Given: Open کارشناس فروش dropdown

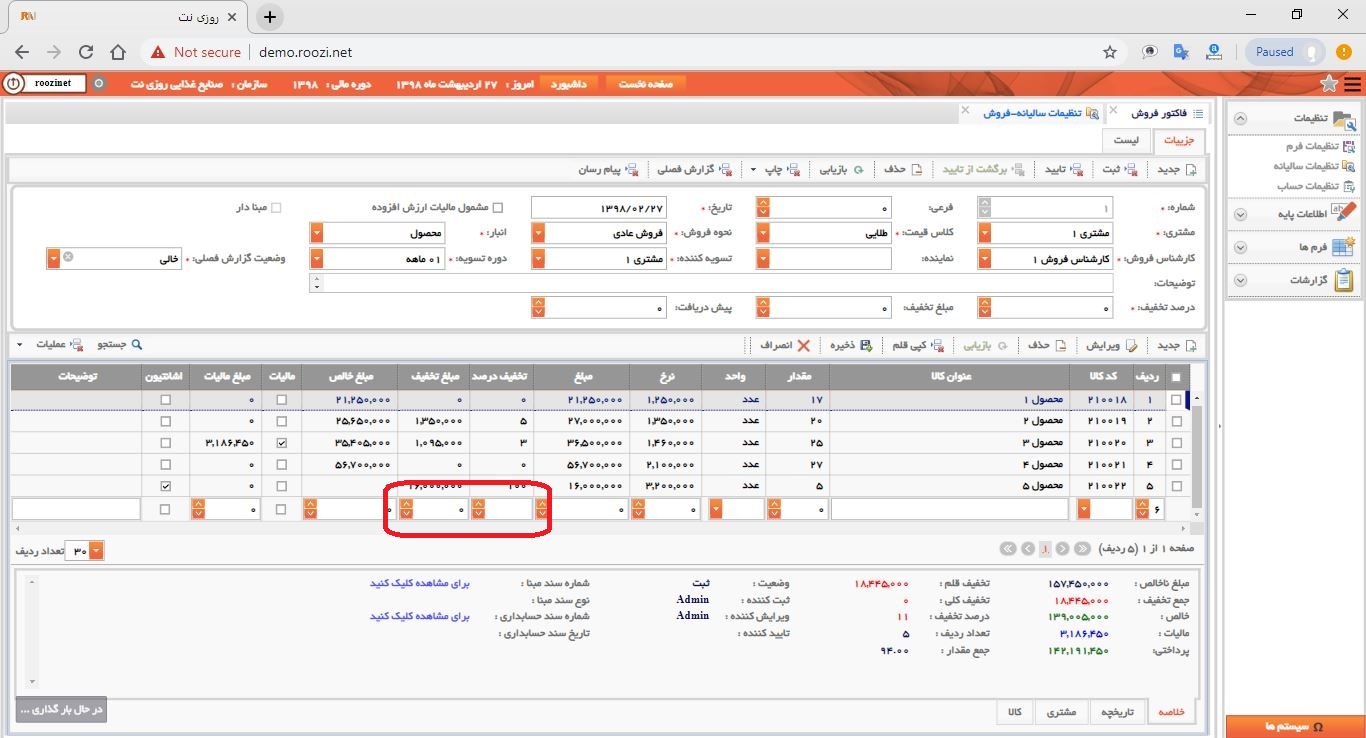Looking at the screenshot, I should pos(985,259).
